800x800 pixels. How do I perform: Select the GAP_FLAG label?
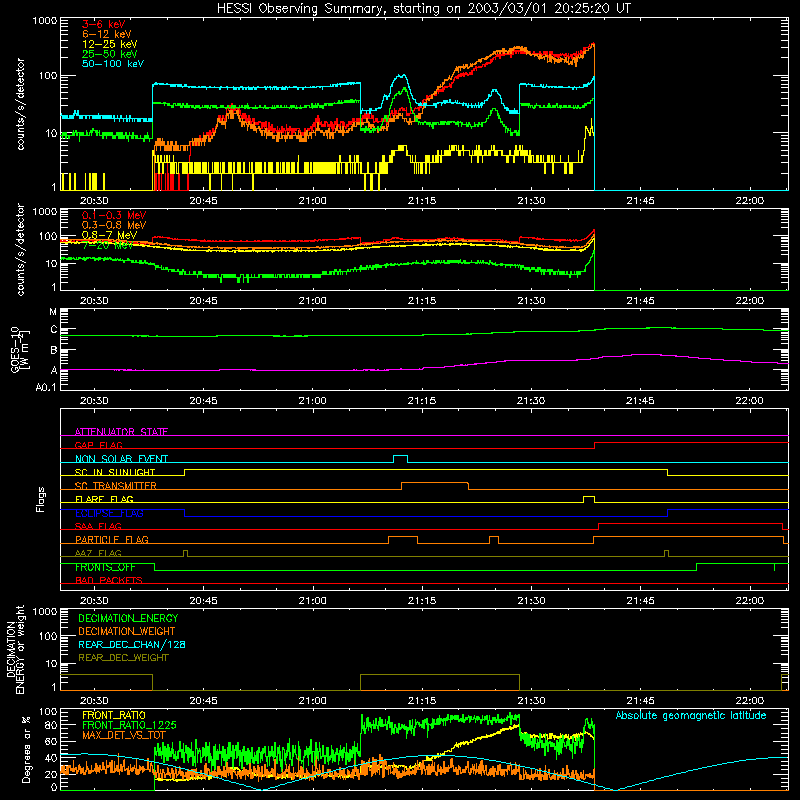98,445
